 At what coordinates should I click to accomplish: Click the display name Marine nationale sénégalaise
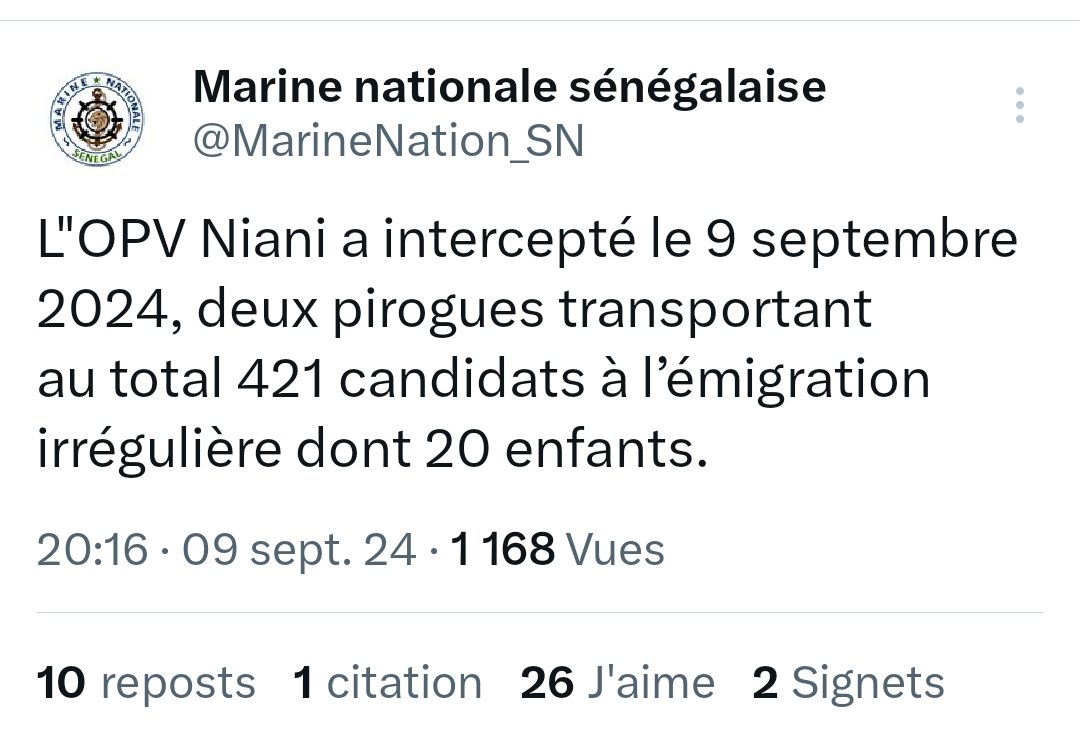(509, 87)
